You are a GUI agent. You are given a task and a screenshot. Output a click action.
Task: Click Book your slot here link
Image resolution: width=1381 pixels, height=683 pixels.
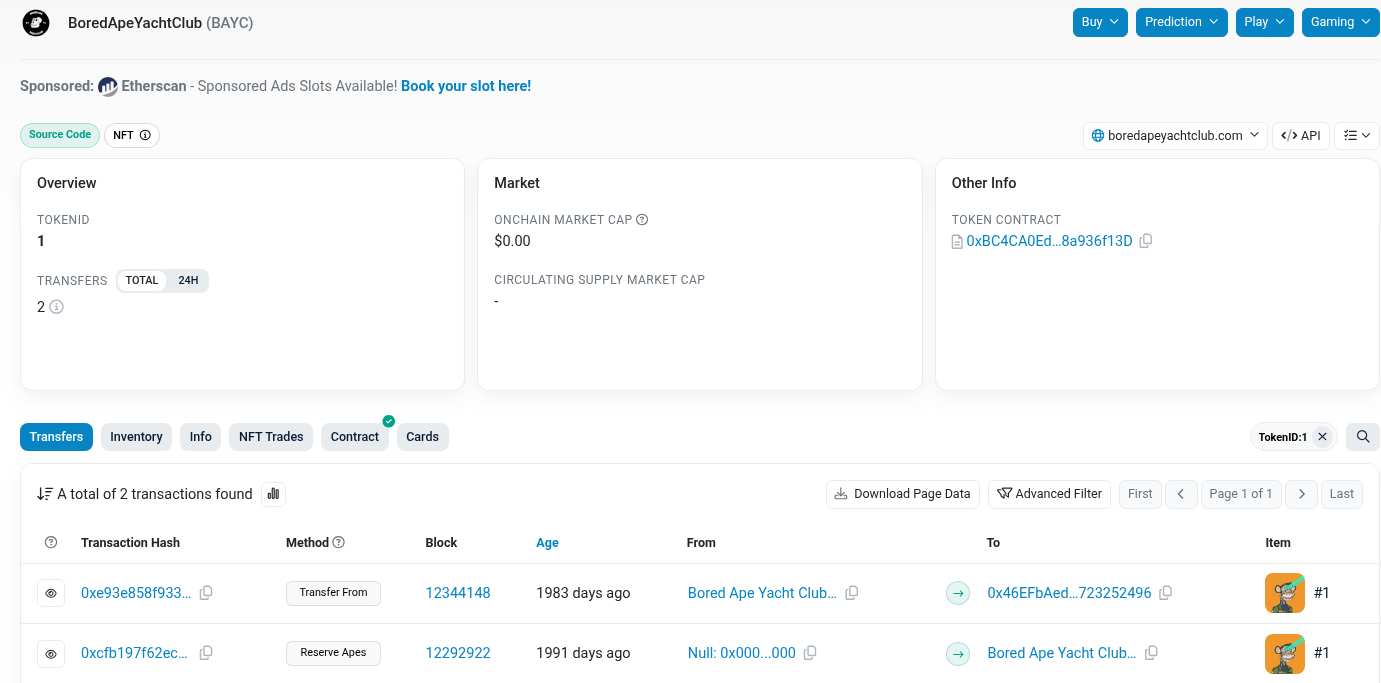466,86
